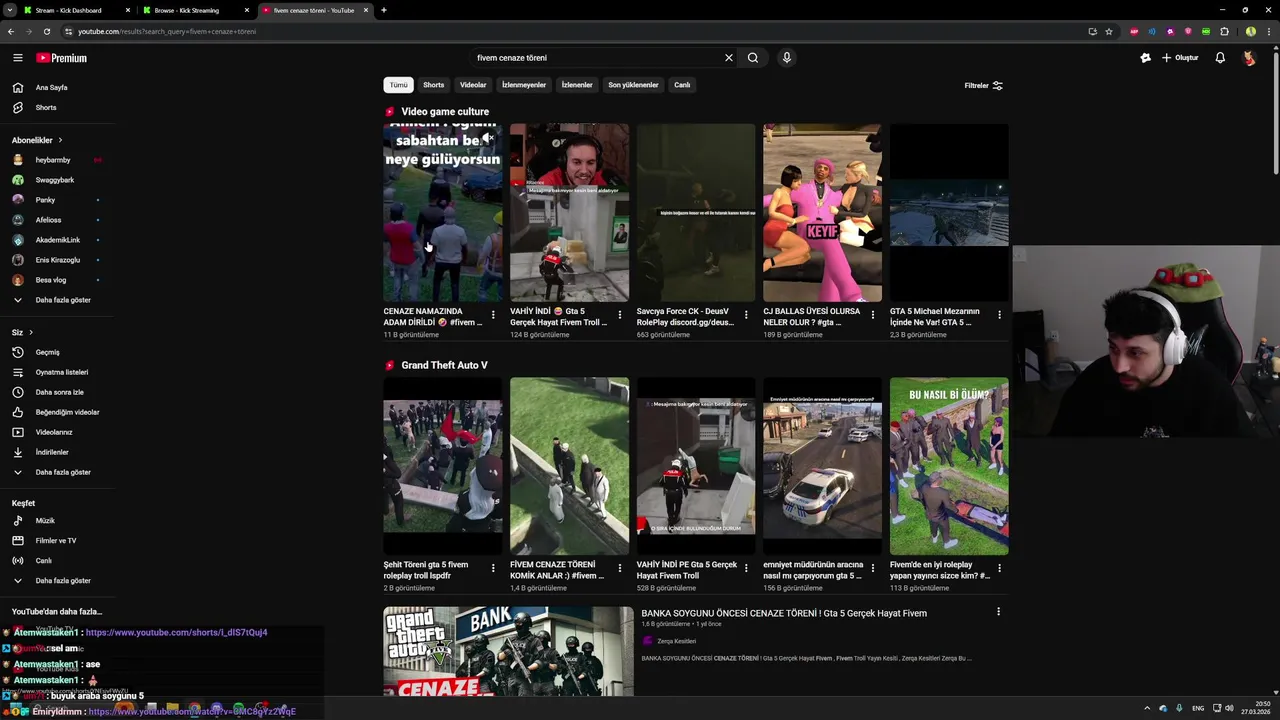Open Swaggybark subscription channel
Viewport: 1280px width, 720px height.
tap(55, 180)
